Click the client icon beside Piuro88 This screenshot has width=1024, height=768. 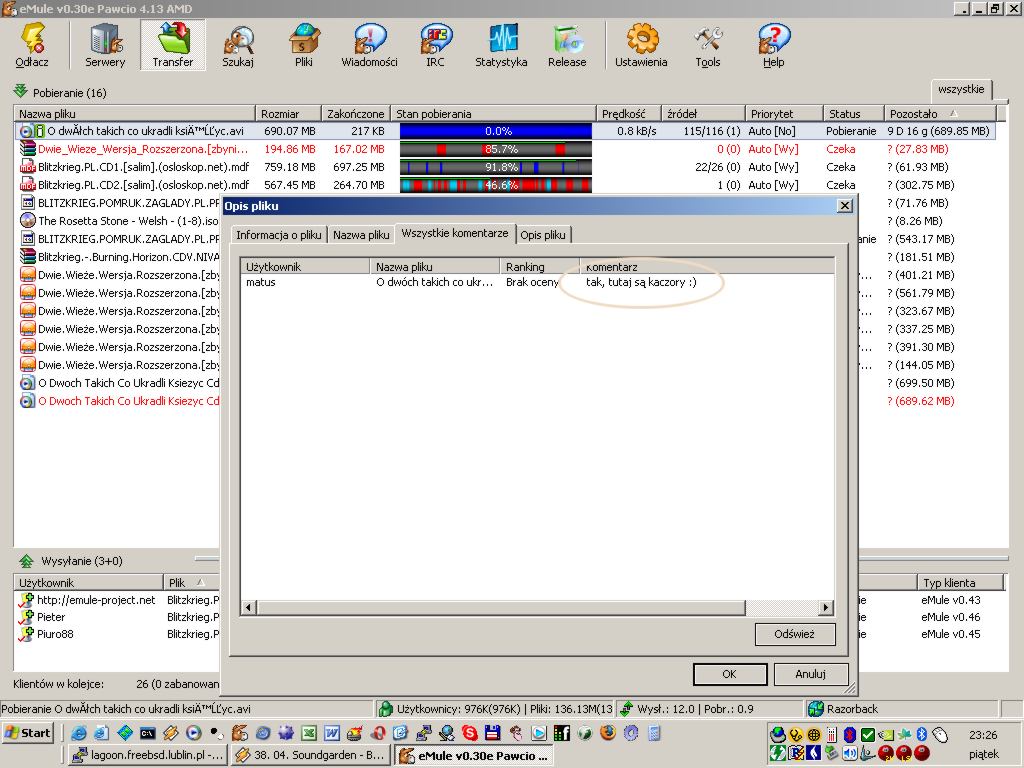[26, 634]
